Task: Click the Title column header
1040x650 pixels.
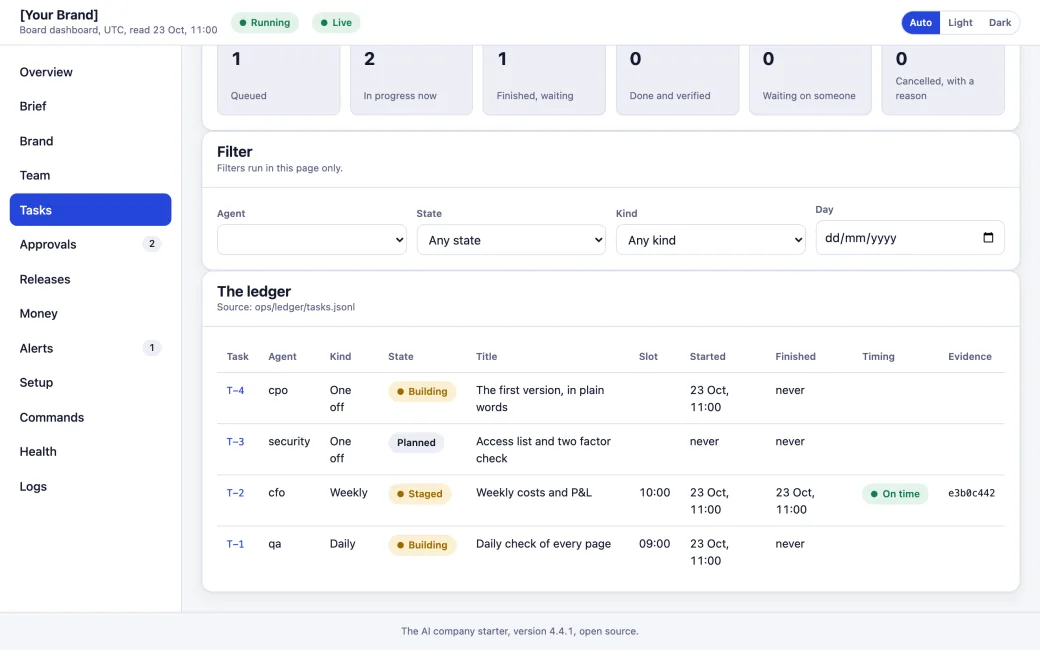Action: (486, 356)
